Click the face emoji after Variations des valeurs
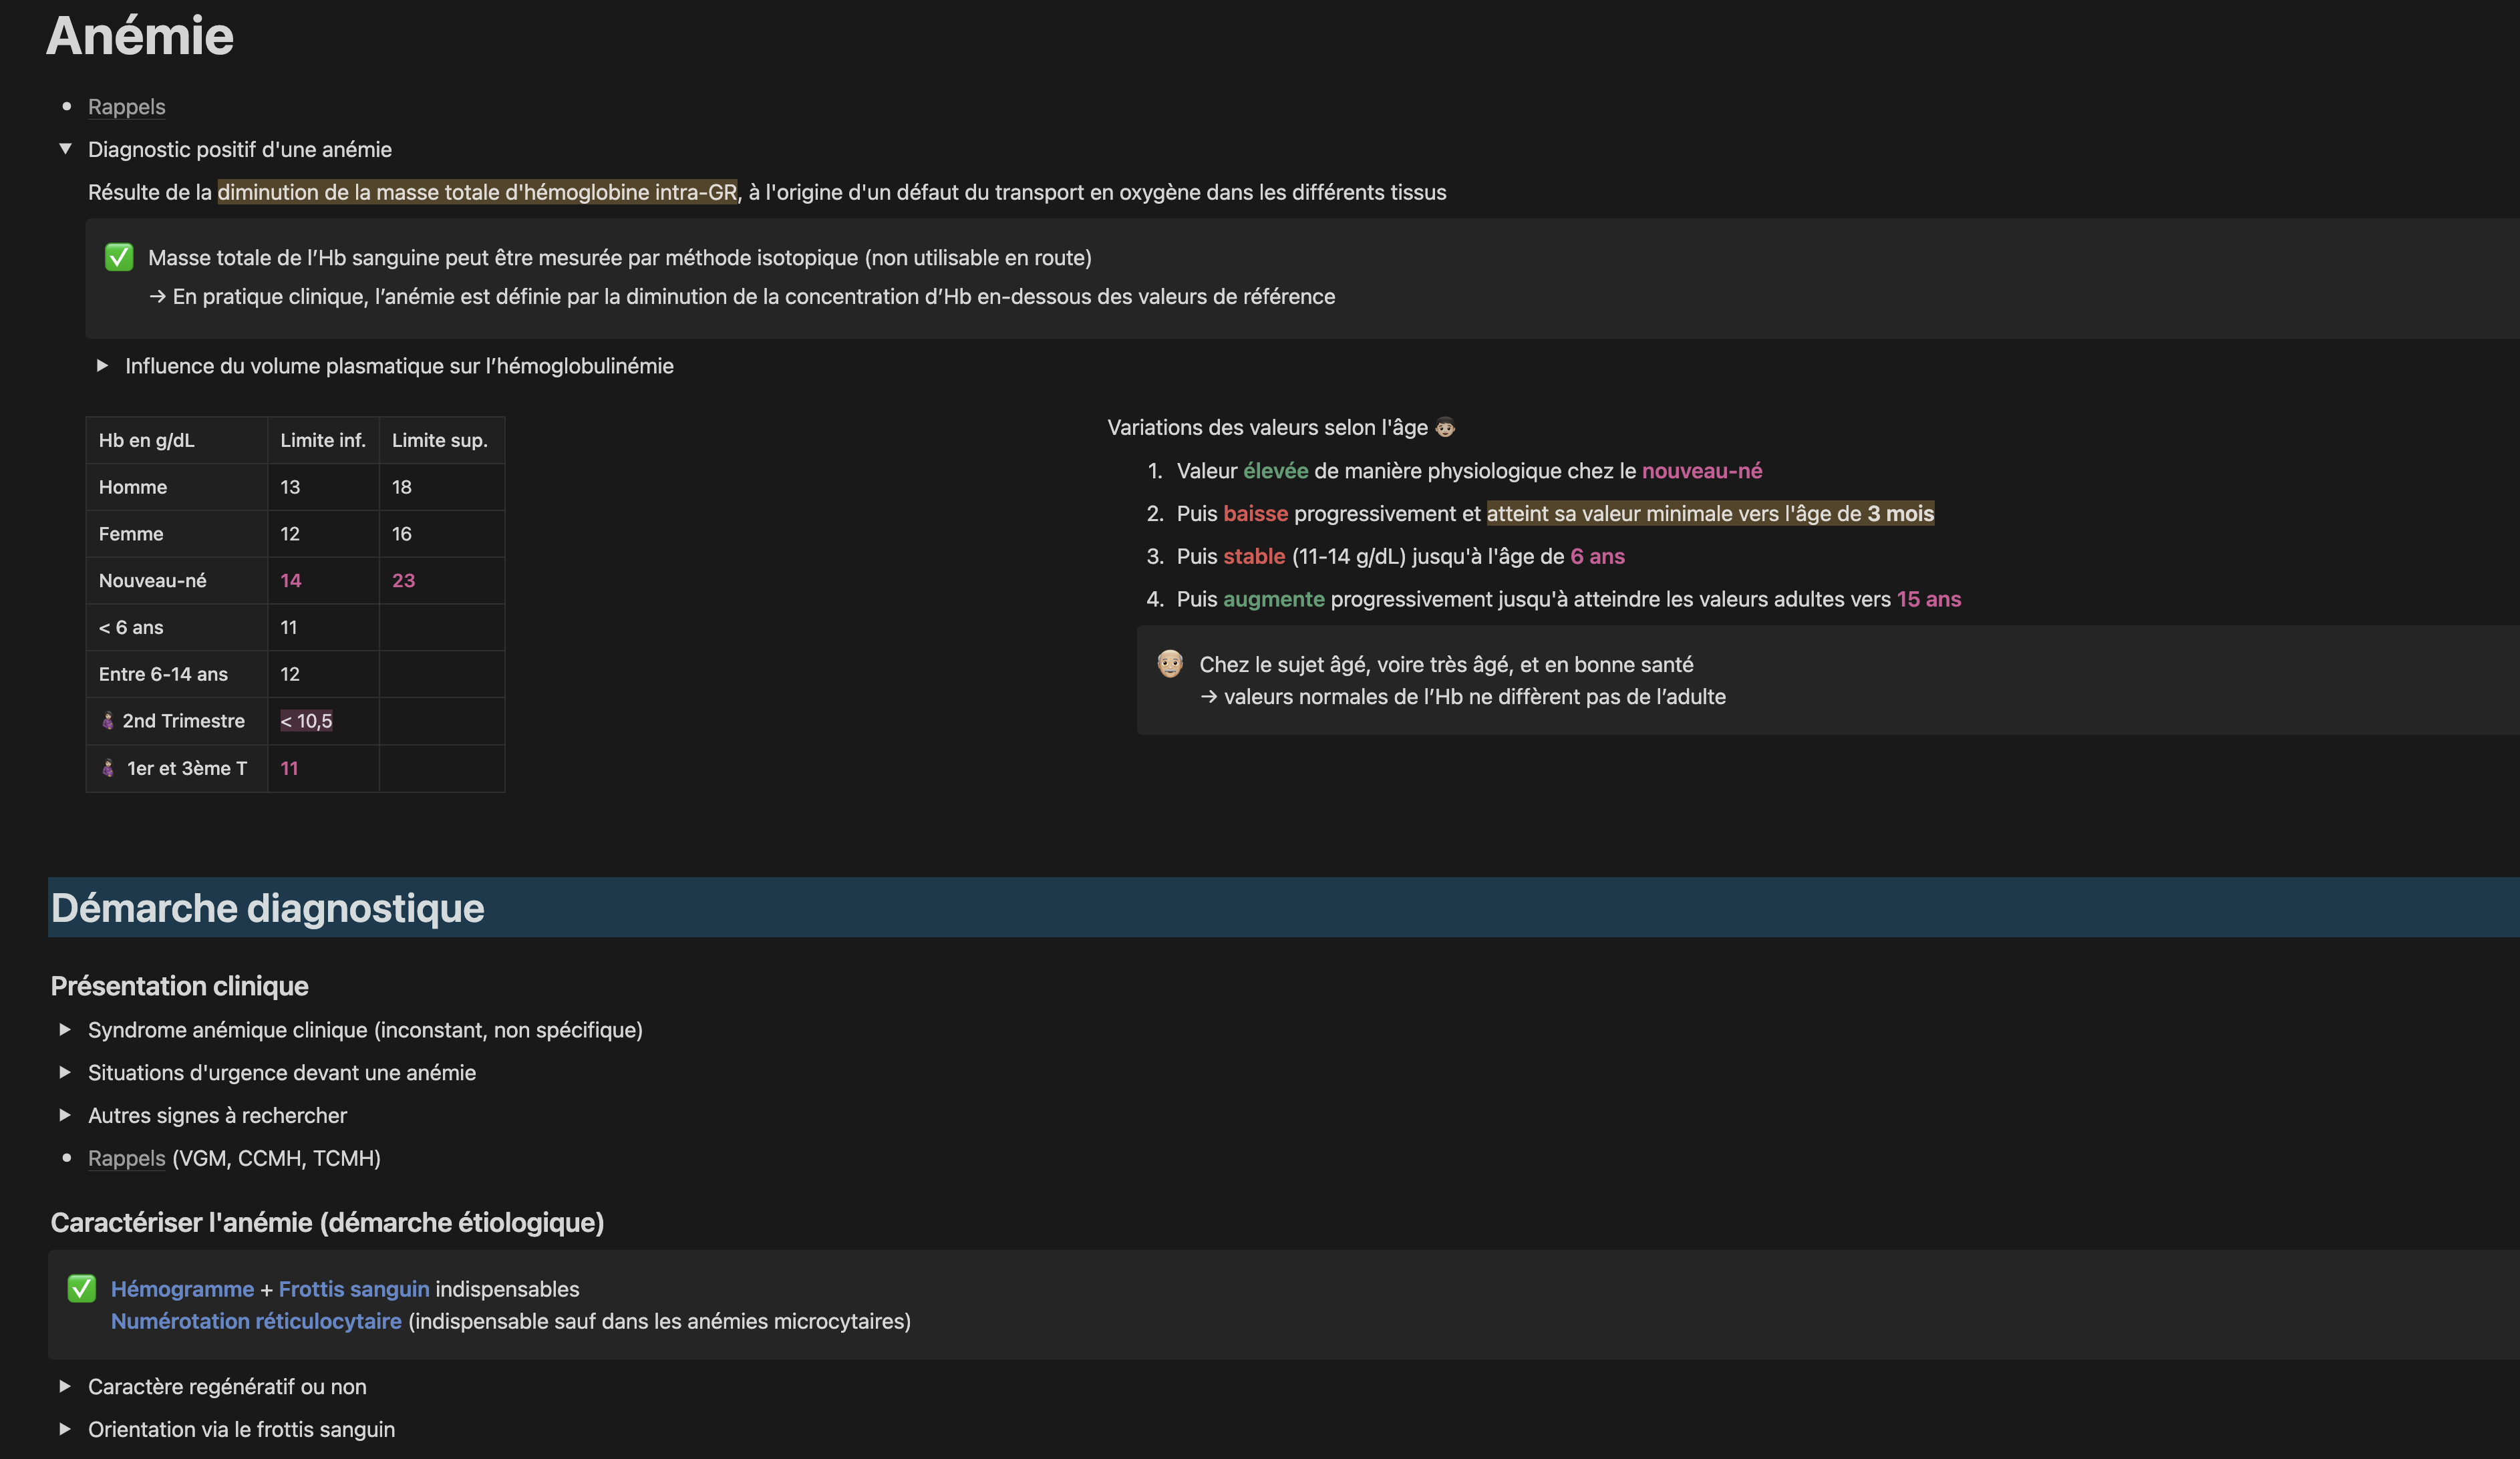2520x1459 pixels. click(1445, 428)
